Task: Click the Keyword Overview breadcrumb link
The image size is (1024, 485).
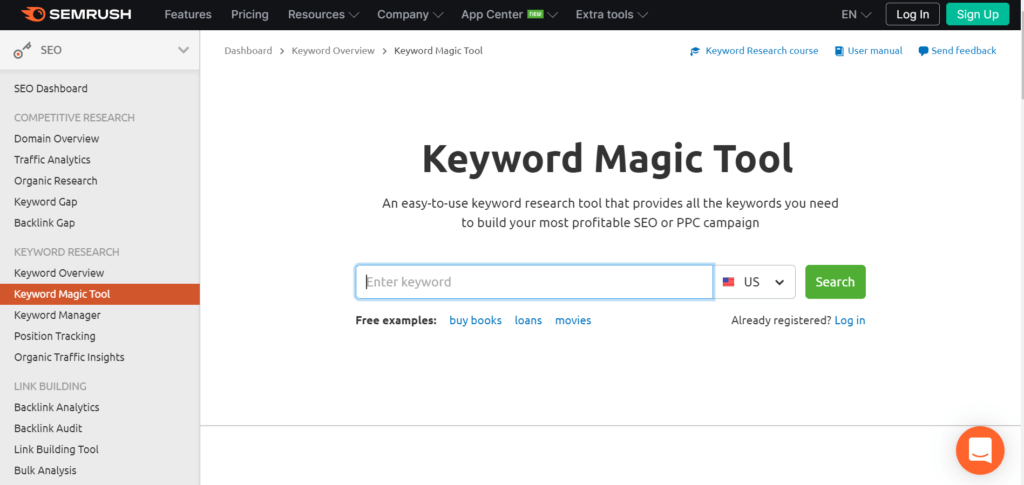Action: pos(333,51)
